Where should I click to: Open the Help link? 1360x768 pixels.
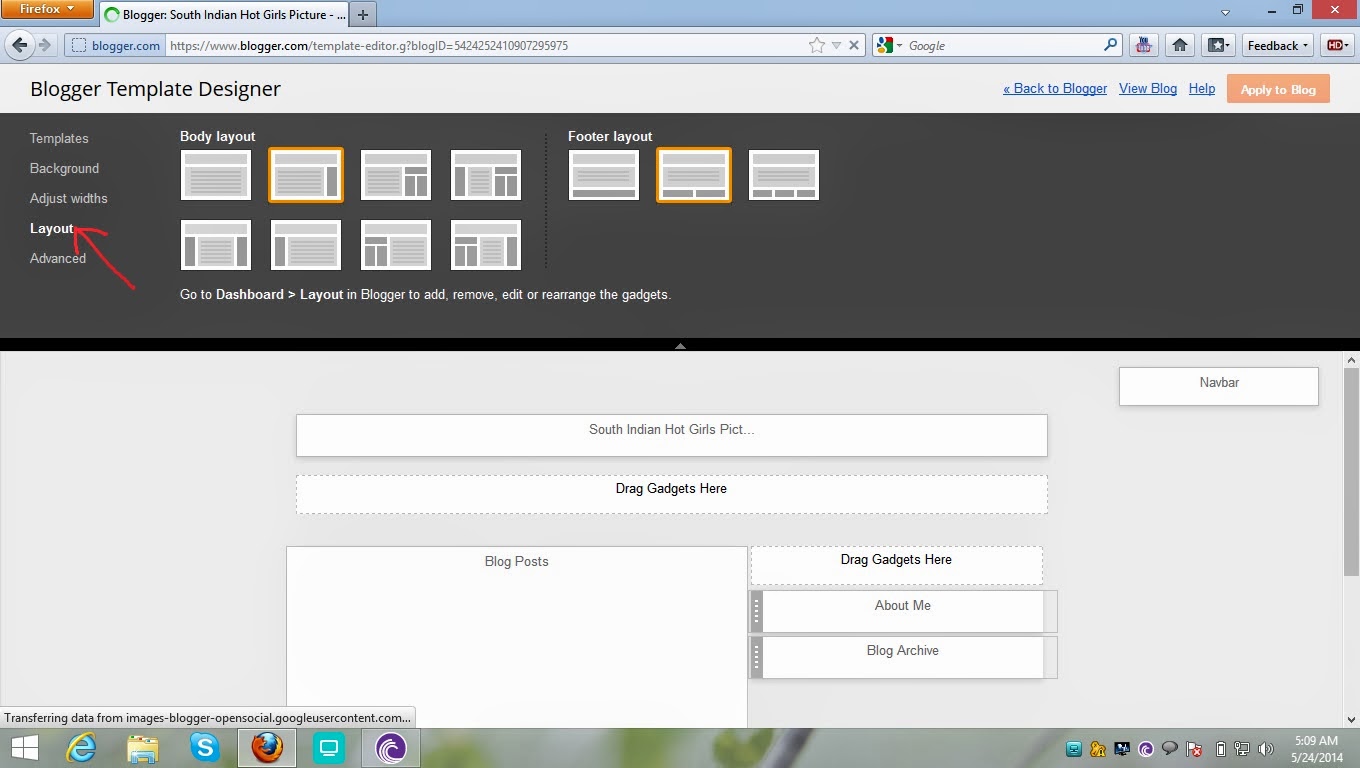[x=1202, y=88]
